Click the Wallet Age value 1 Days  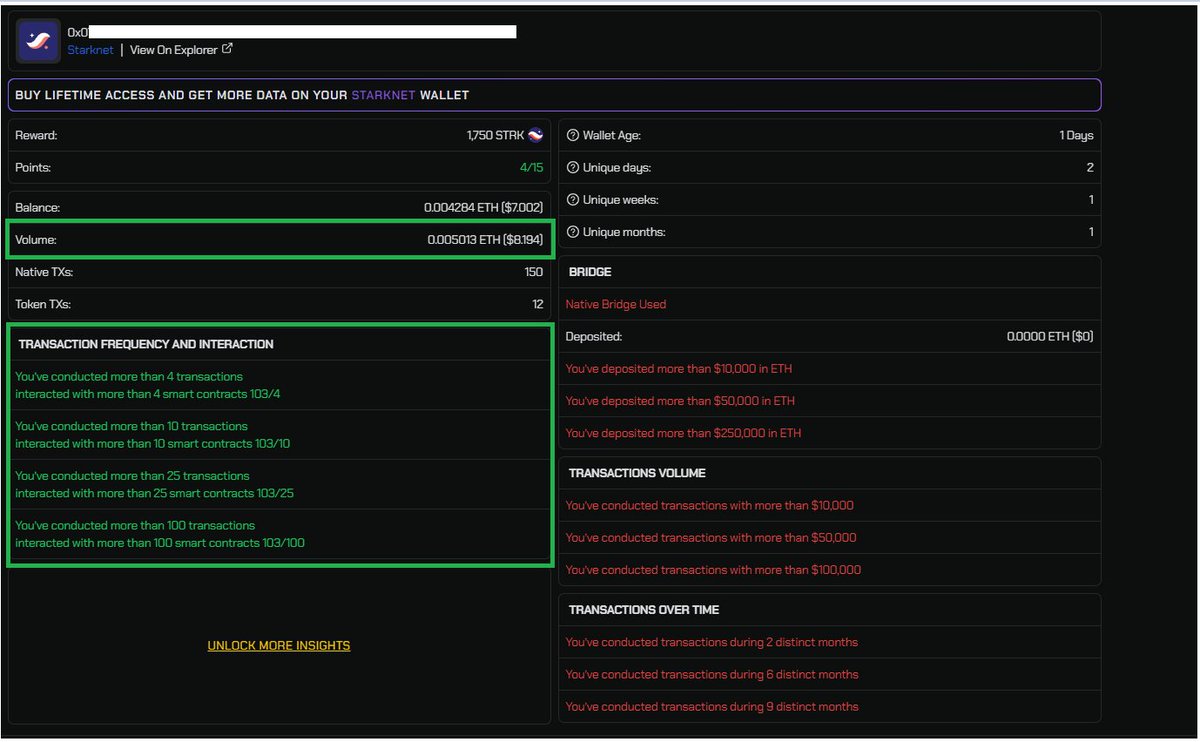(x=1077, y=135)
